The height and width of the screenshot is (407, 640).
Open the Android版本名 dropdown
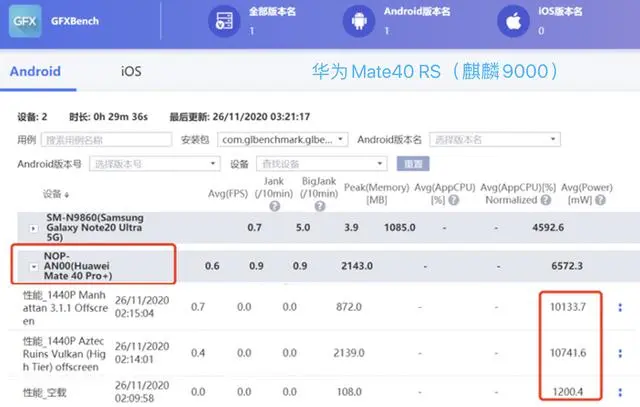pyautogui.click(x=495, y=140)
